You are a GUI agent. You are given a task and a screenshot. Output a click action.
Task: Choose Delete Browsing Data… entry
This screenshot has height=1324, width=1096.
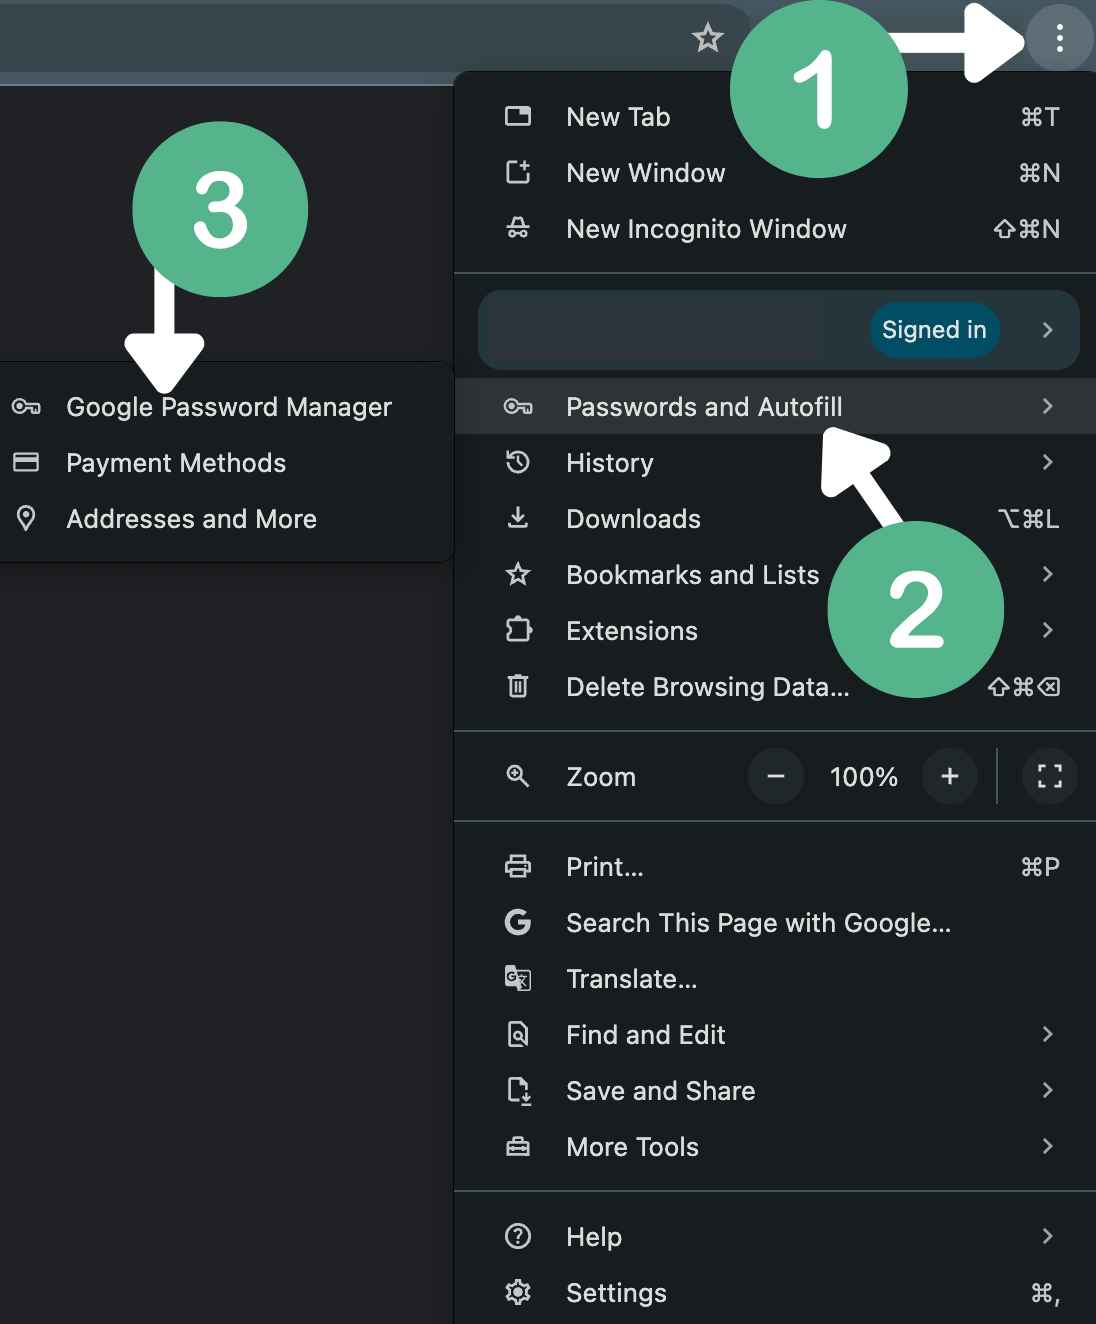pos(775,686)
